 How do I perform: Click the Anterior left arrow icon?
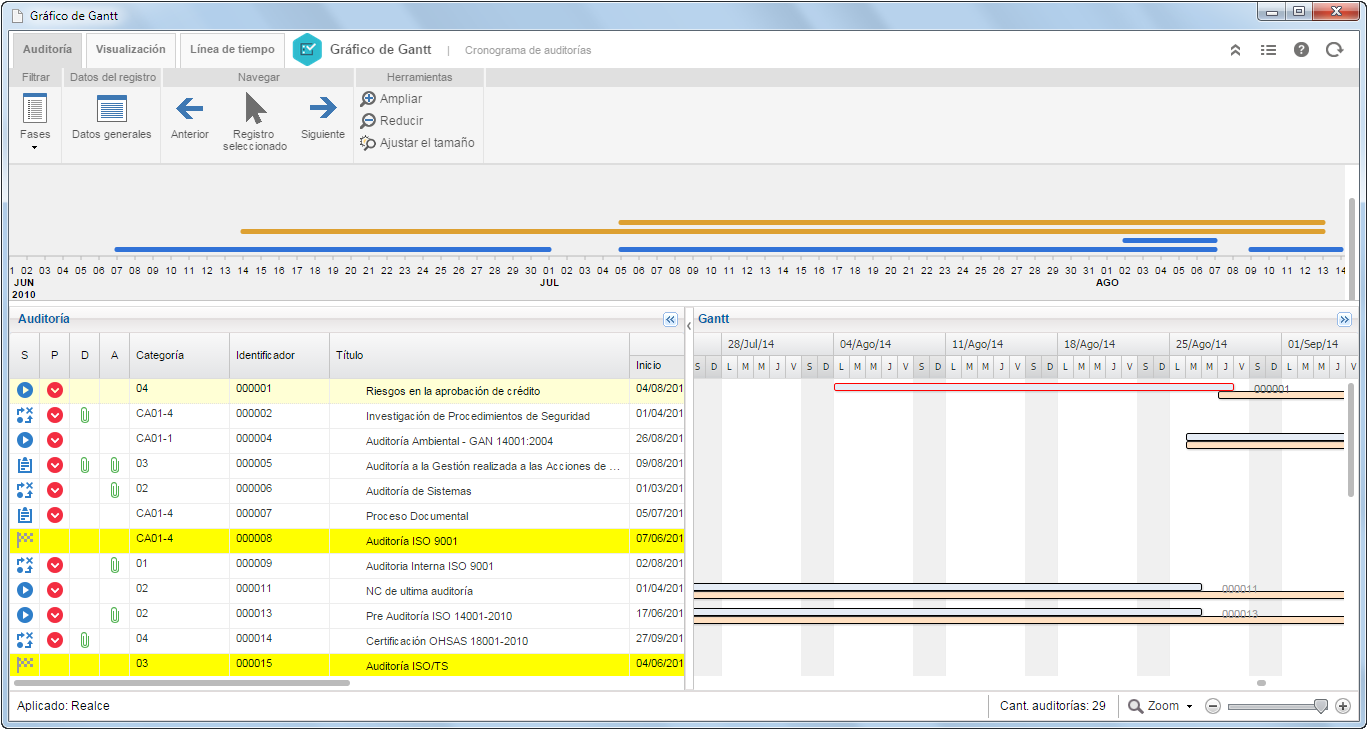[189, 108]
